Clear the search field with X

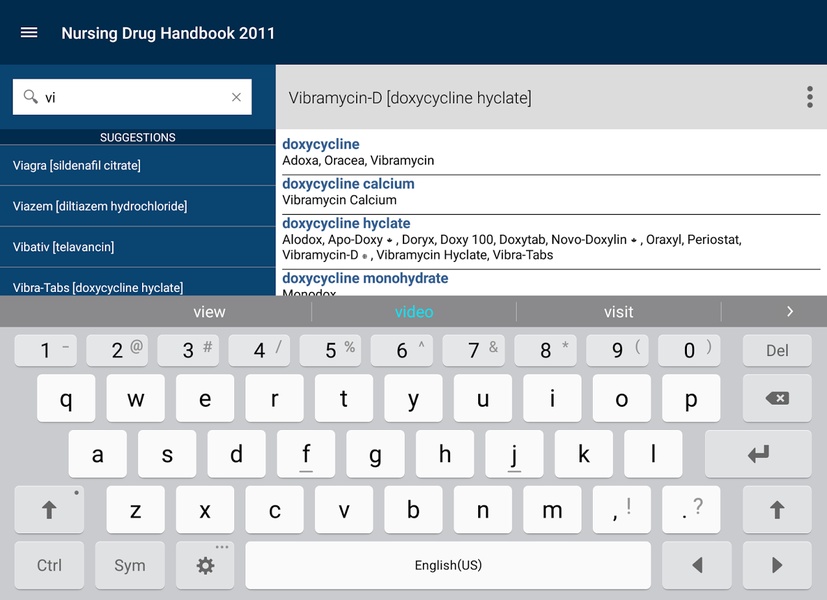pyautogui.click(x=236, y=97)
